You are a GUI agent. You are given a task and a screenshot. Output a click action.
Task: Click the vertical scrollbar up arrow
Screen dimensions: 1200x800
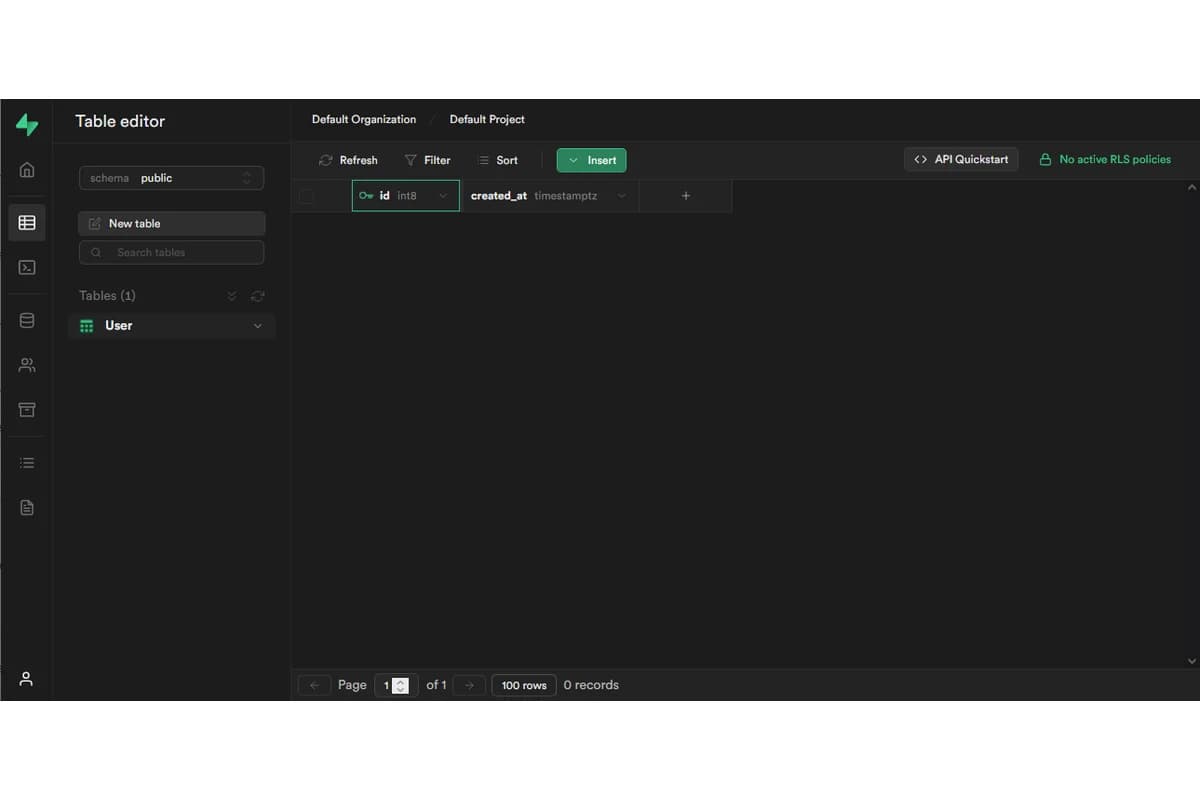pos(1191,187)
